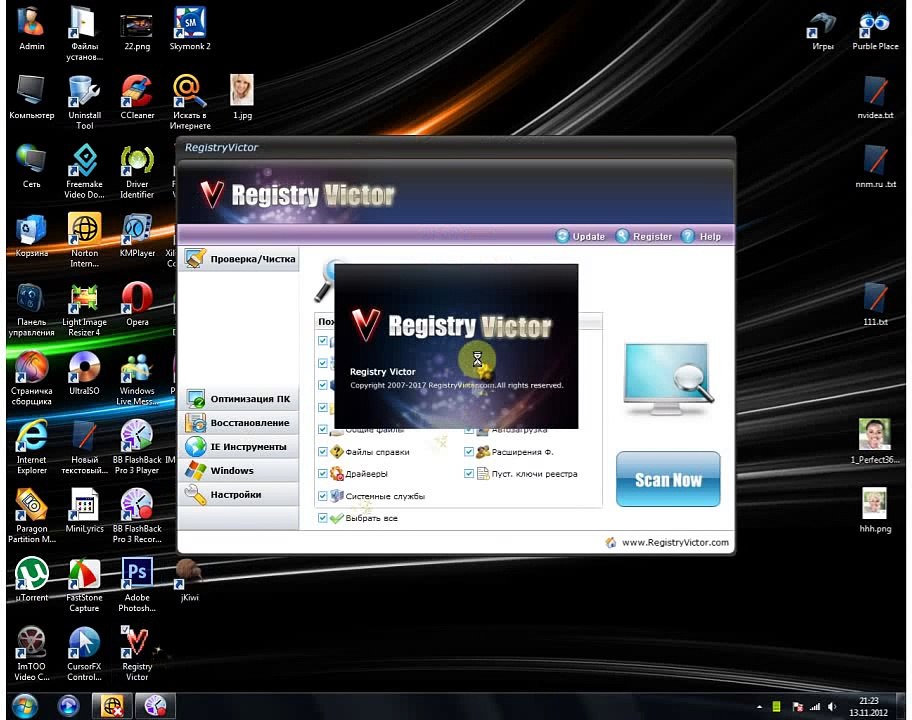Screen dimensions: 912x720
Task: Click the monitor with magnifier scan image
Action: click(668, 378)
